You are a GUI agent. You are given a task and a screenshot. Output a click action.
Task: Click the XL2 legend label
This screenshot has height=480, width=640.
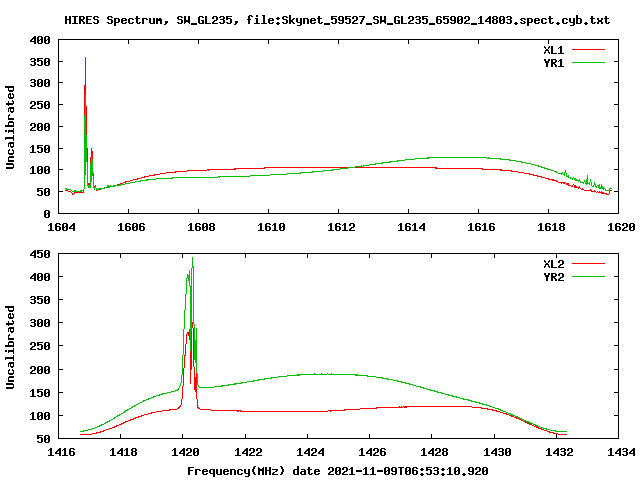click(554, 264)
